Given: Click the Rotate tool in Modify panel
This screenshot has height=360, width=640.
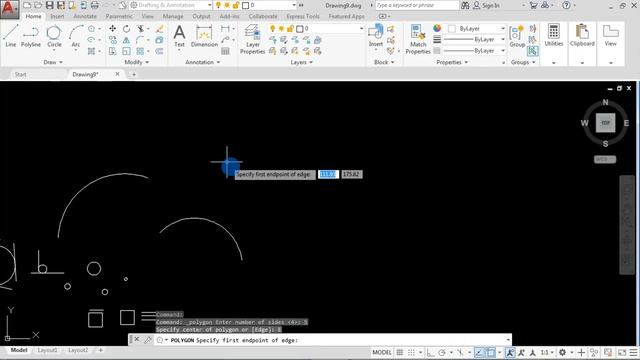Looking at the screenshot, I should coord(127,29).
